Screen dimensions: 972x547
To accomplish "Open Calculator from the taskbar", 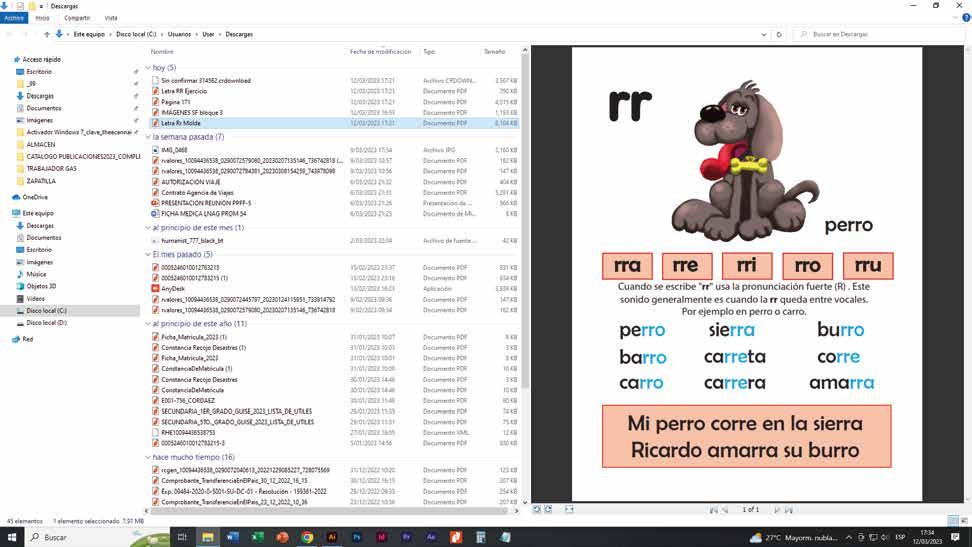I will (480, 537).
